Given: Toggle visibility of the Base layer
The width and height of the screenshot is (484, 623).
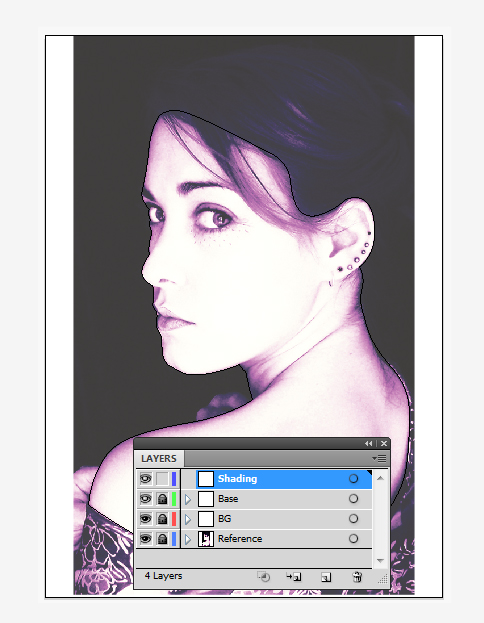Looking at the screenshot, I should pos(146,499).
